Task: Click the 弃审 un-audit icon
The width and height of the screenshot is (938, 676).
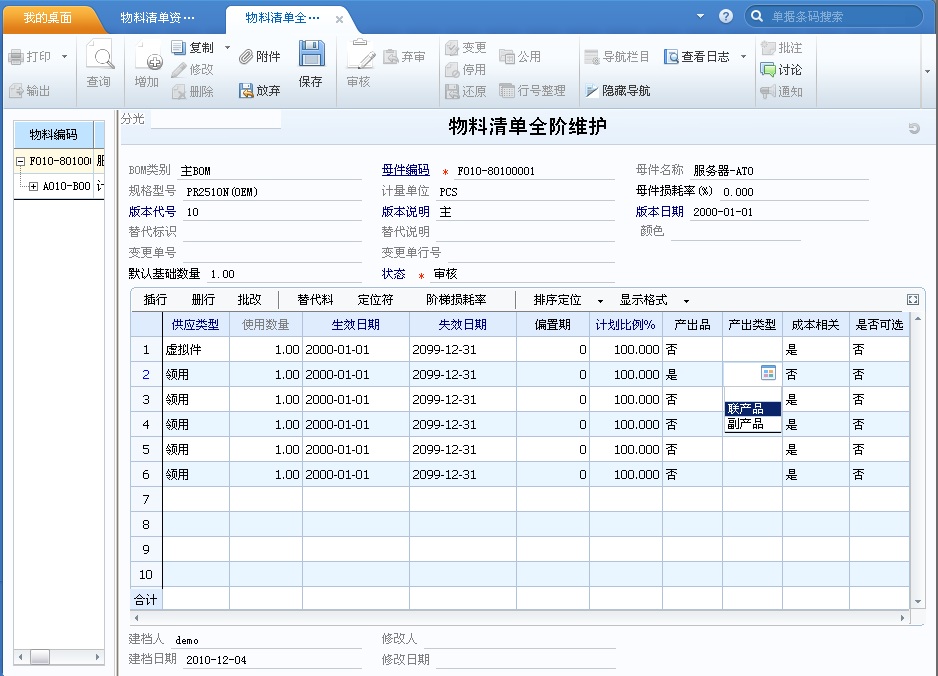Action: [x=390, y=56]
